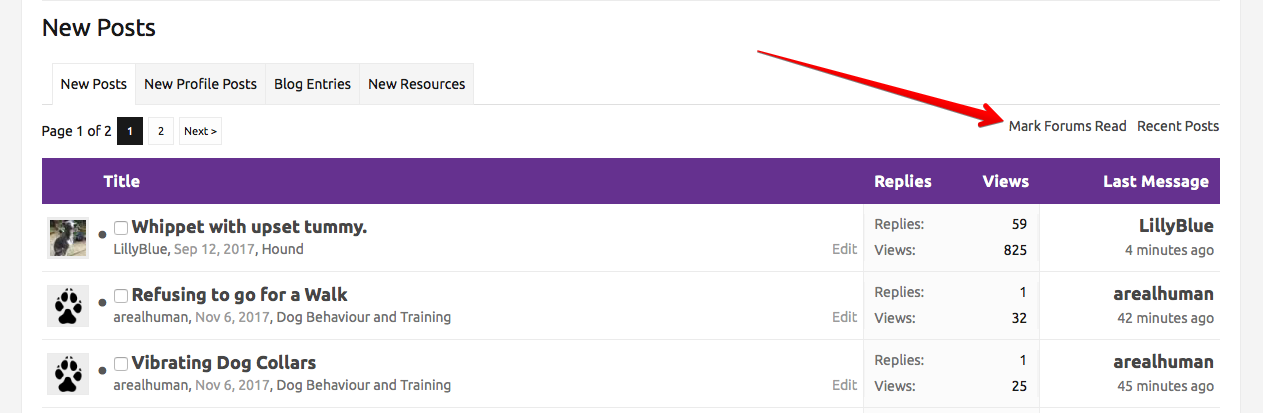Select the view count 32
The height and width of the screenshot is (413, 1263).
click(1019, 318)
